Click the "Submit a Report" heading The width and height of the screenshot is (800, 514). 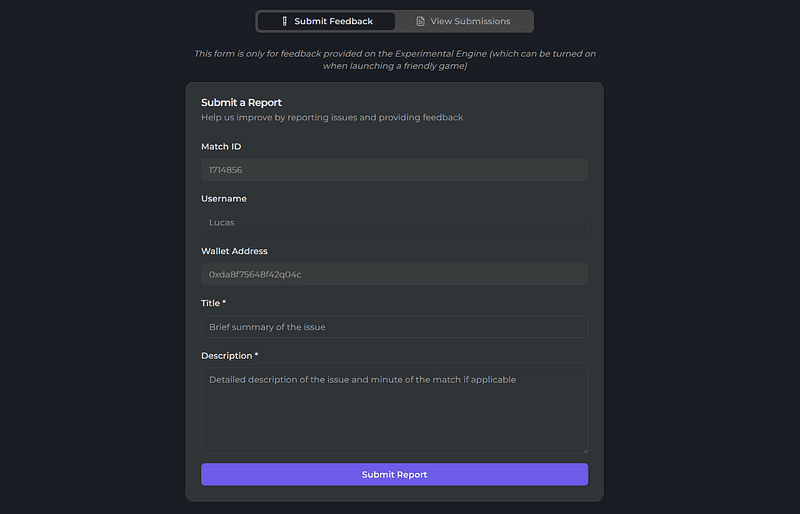point(241,102)
